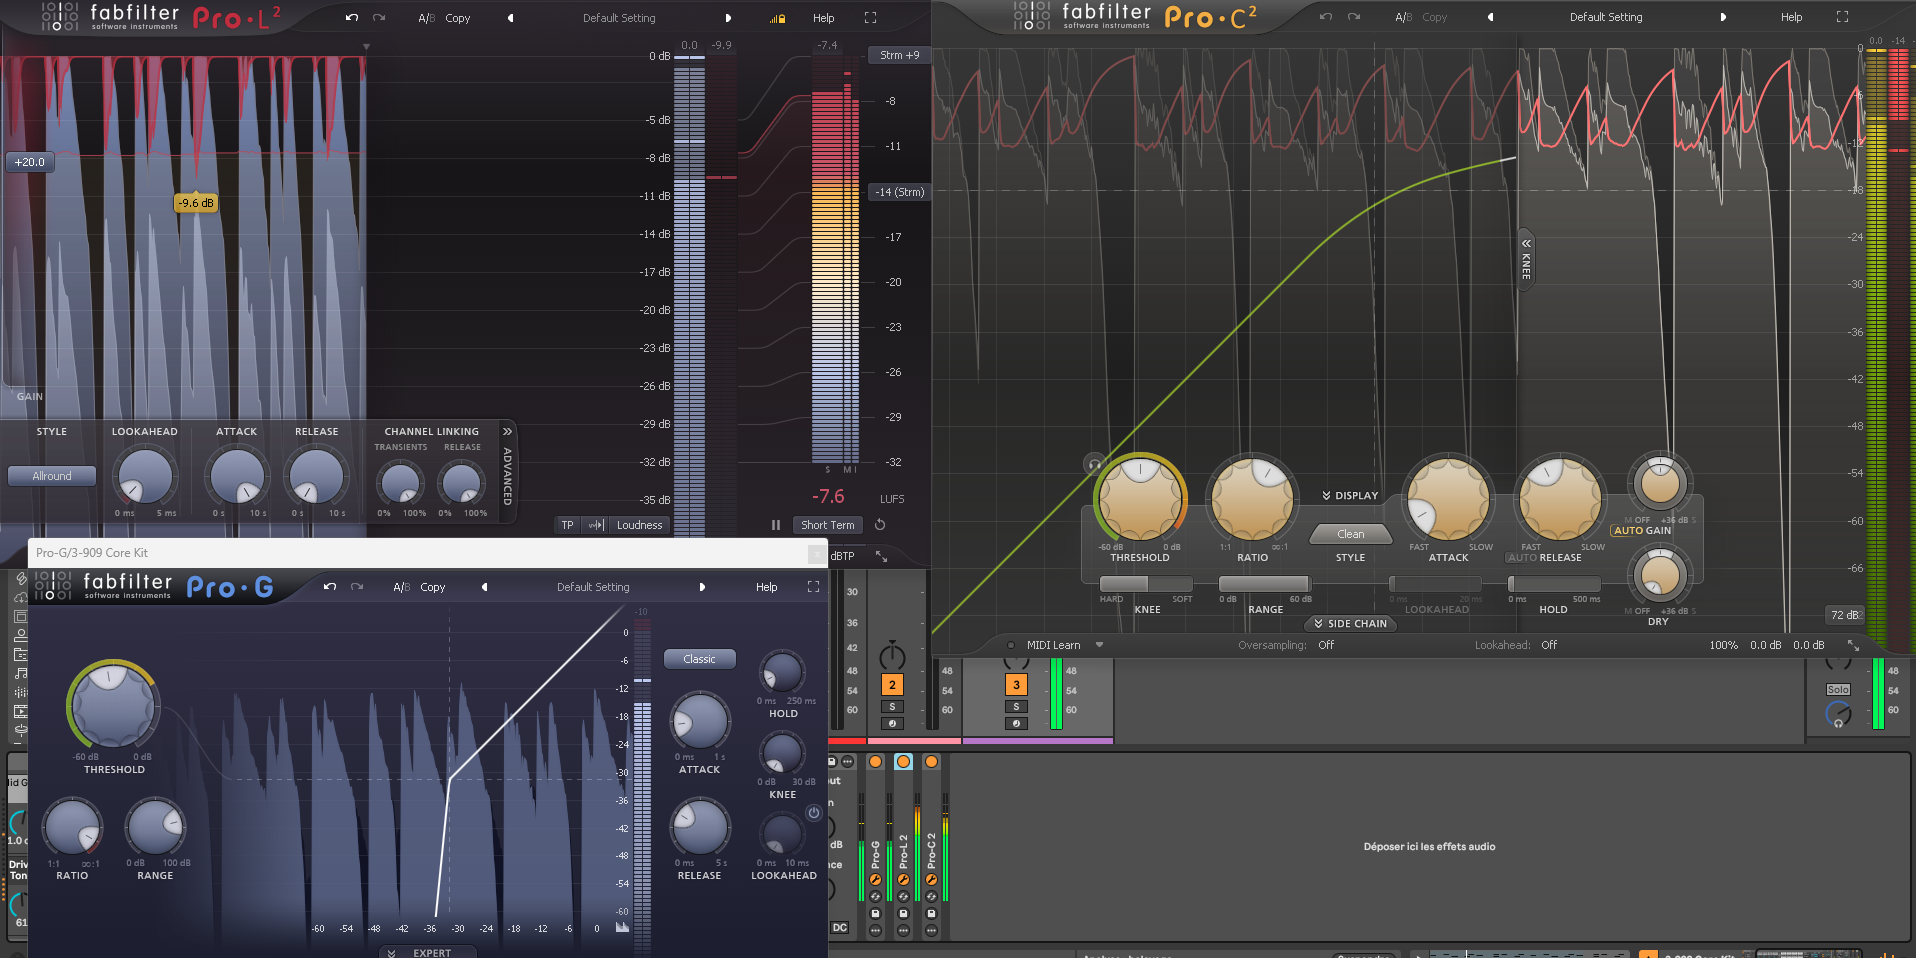Click the undo arrow in Pro-L 2 header

351,17
